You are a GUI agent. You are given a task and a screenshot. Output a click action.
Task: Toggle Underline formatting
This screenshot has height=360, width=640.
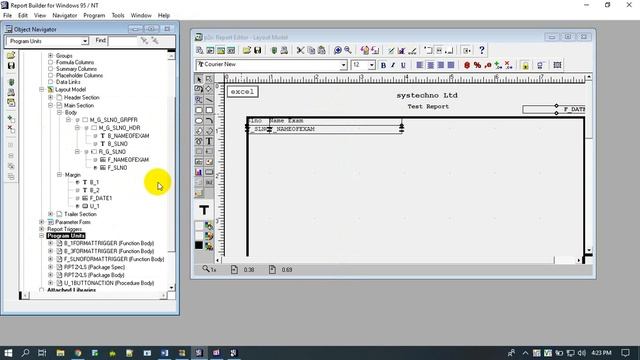tap(403, 65)
